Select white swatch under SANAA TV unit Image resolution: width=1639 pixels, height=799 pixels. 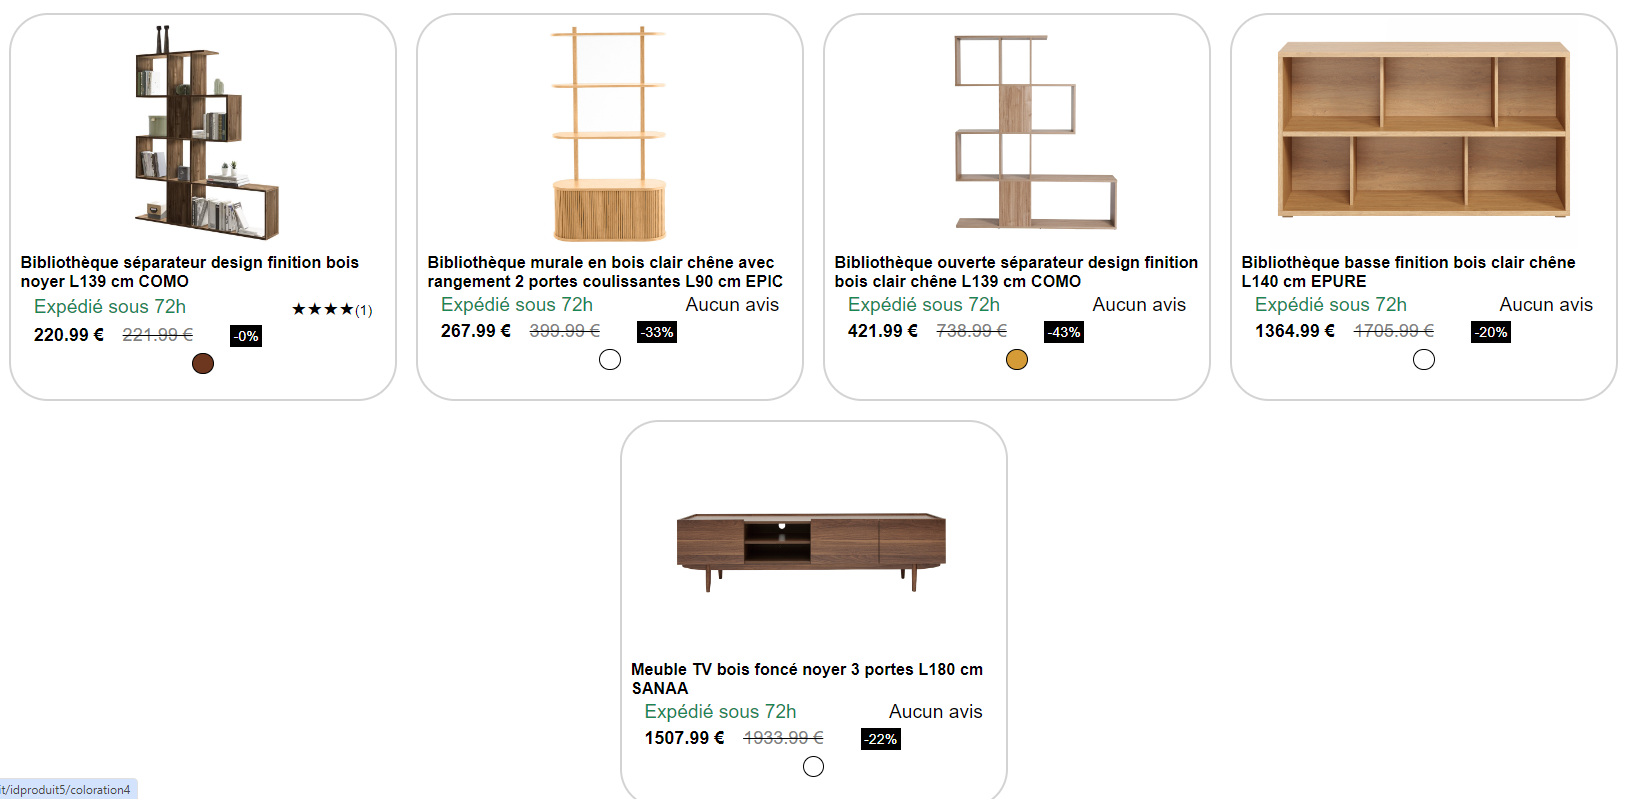coord(814,767)
